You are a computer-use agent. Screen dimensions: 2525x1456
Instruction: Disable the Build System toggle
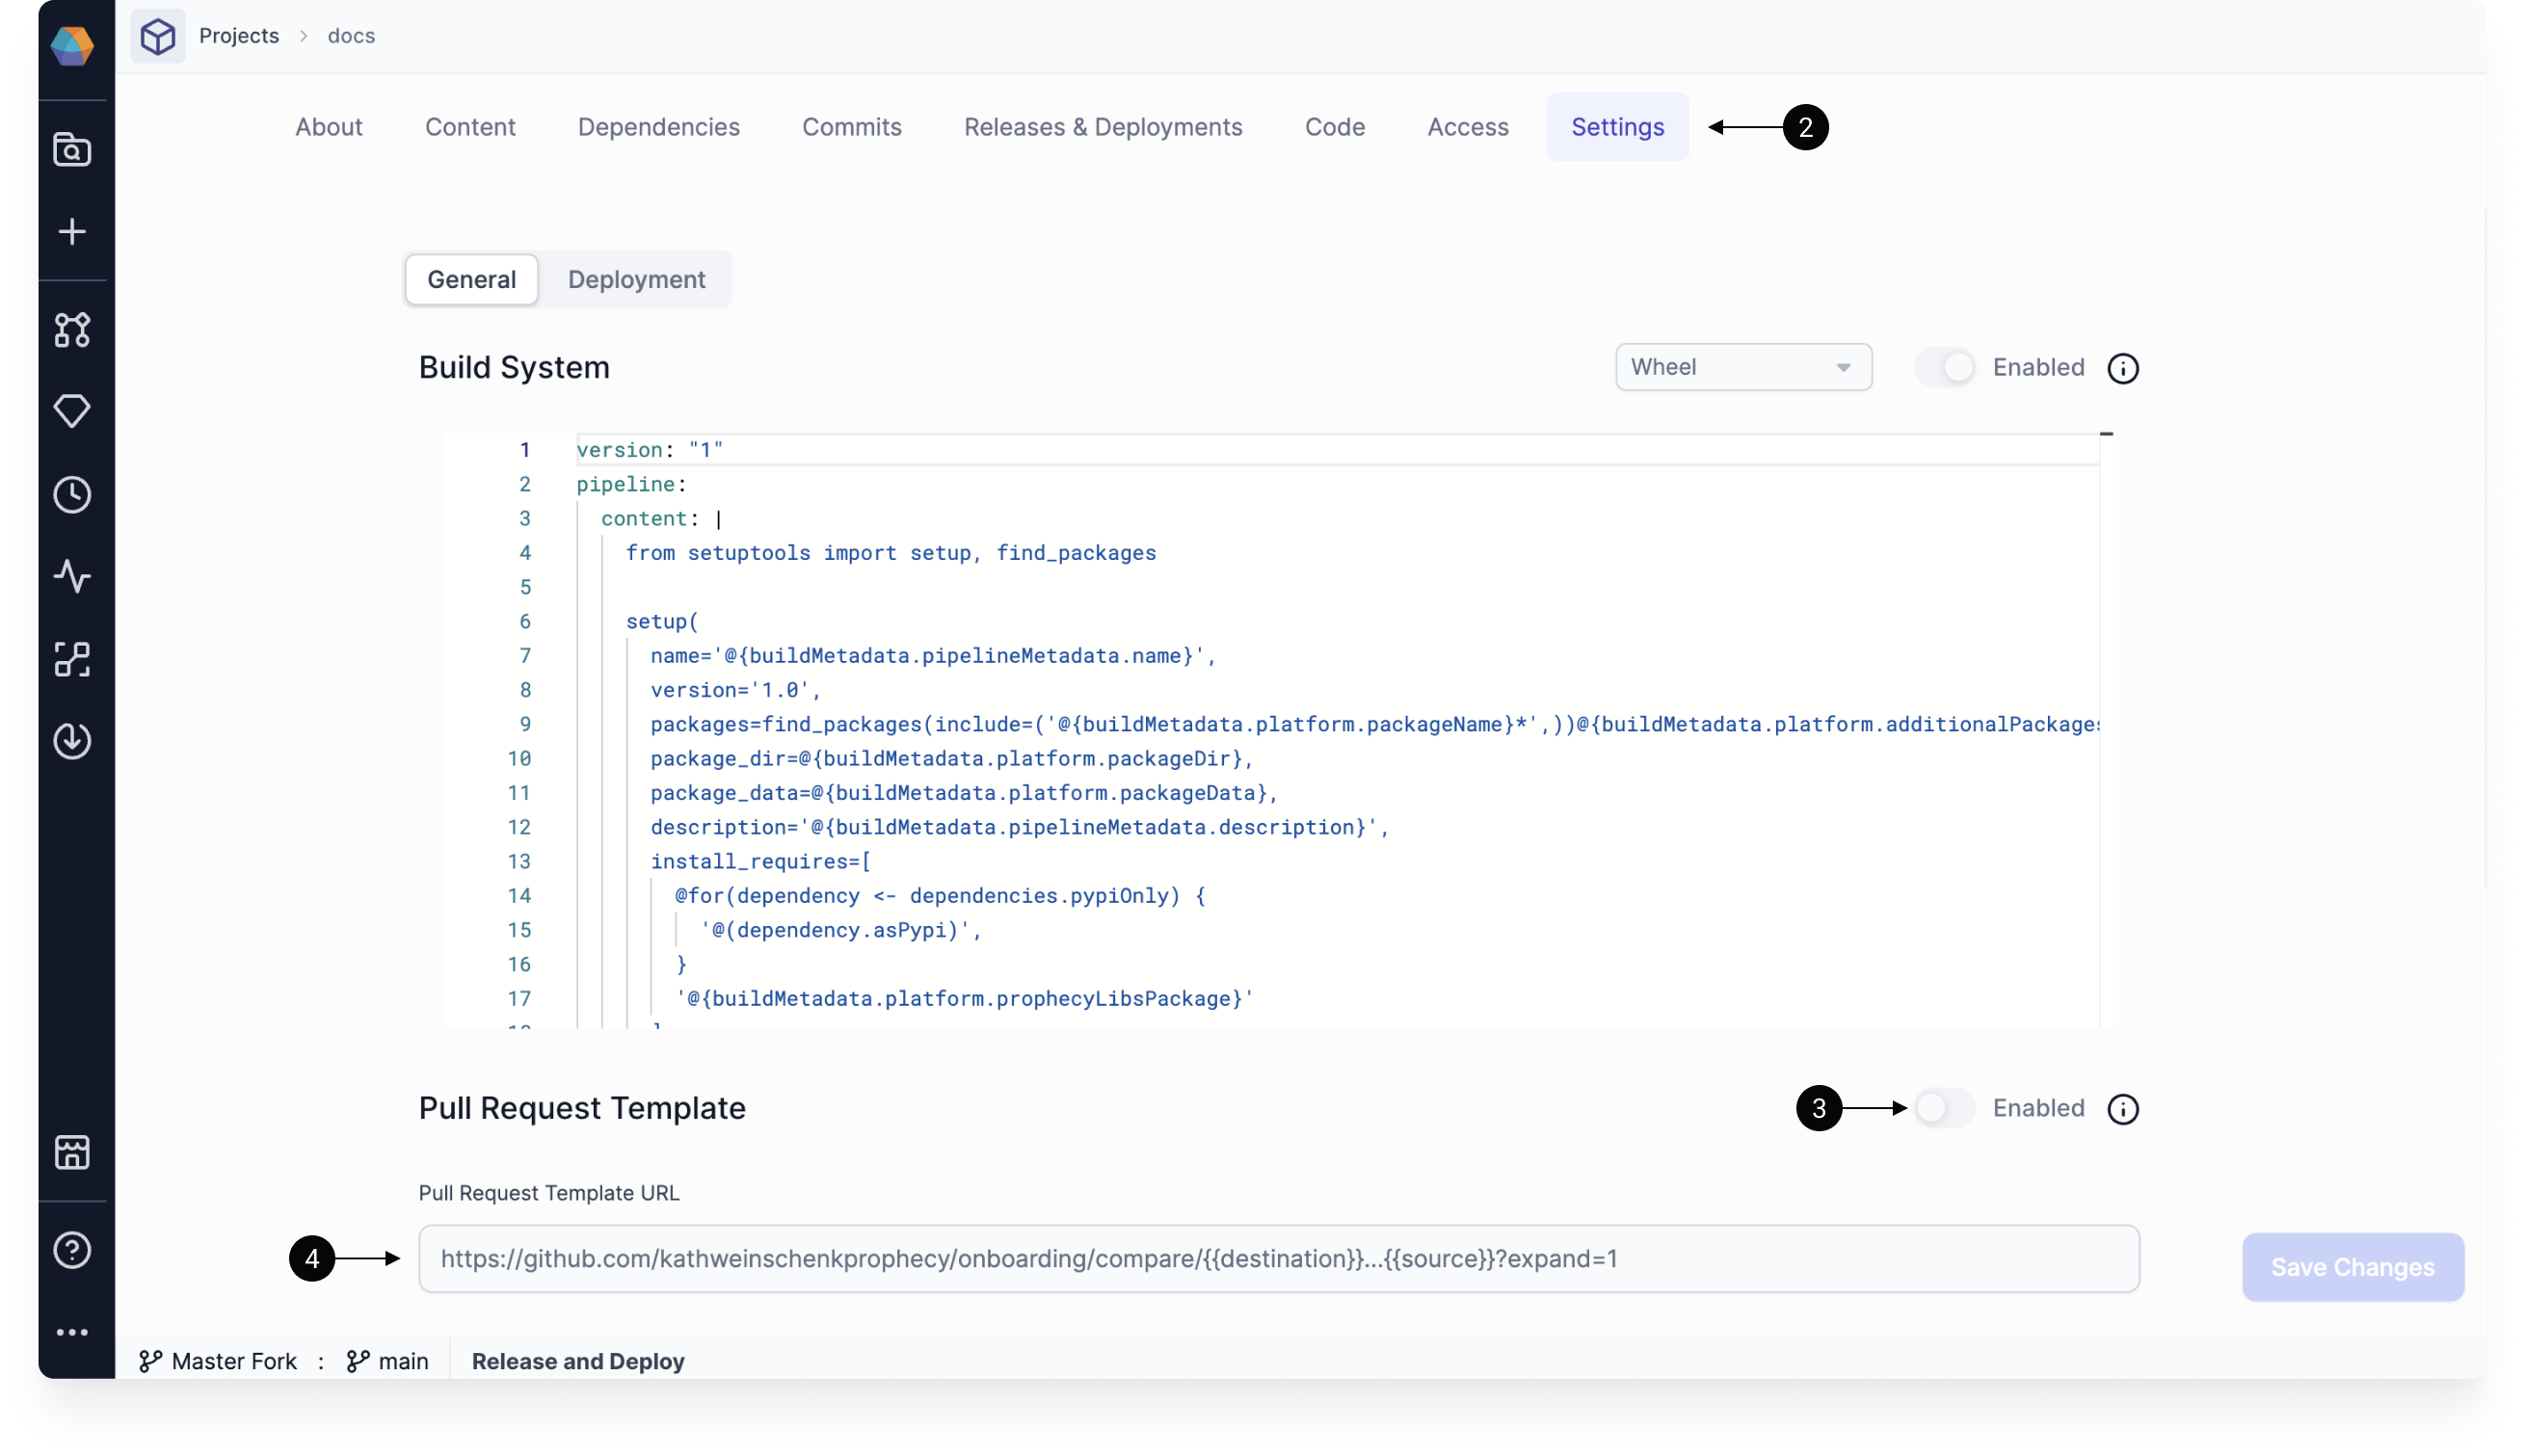click(1944, 367)
